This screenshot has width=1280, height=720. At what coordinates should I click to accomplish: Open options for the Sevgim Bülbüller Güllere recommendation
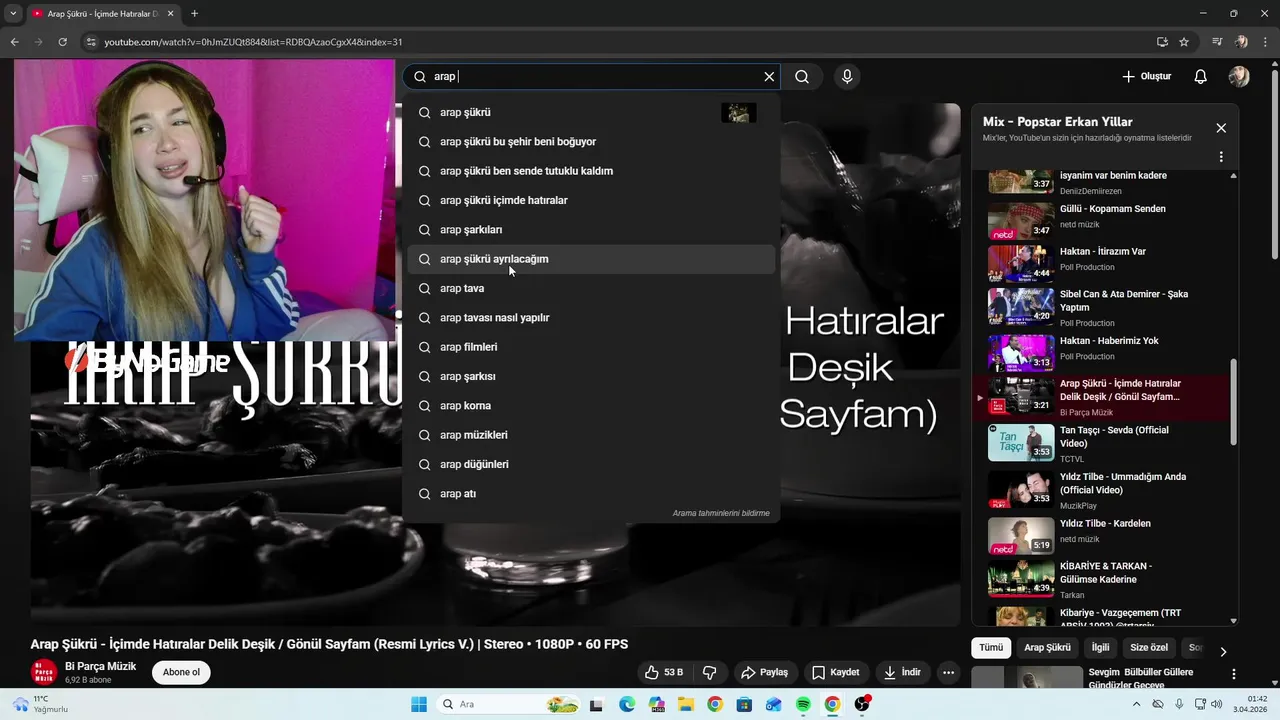coord(1234,675)
